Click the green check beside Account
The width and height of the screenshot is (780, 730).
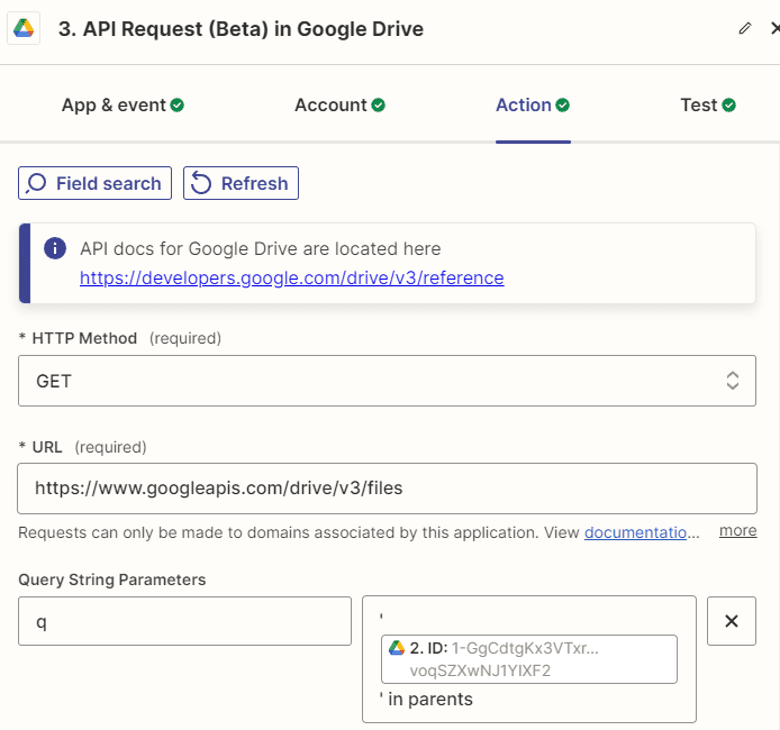[x=378, y=105]
